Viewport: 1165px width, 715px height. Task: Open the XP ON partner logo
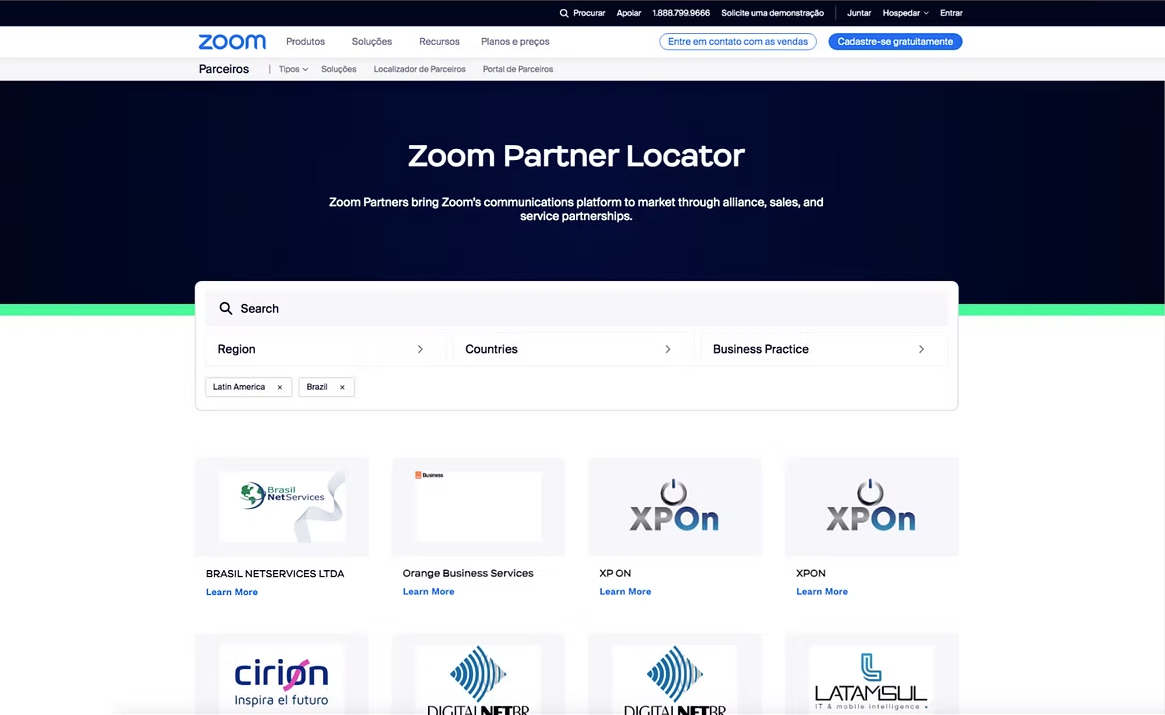[674, 506]
